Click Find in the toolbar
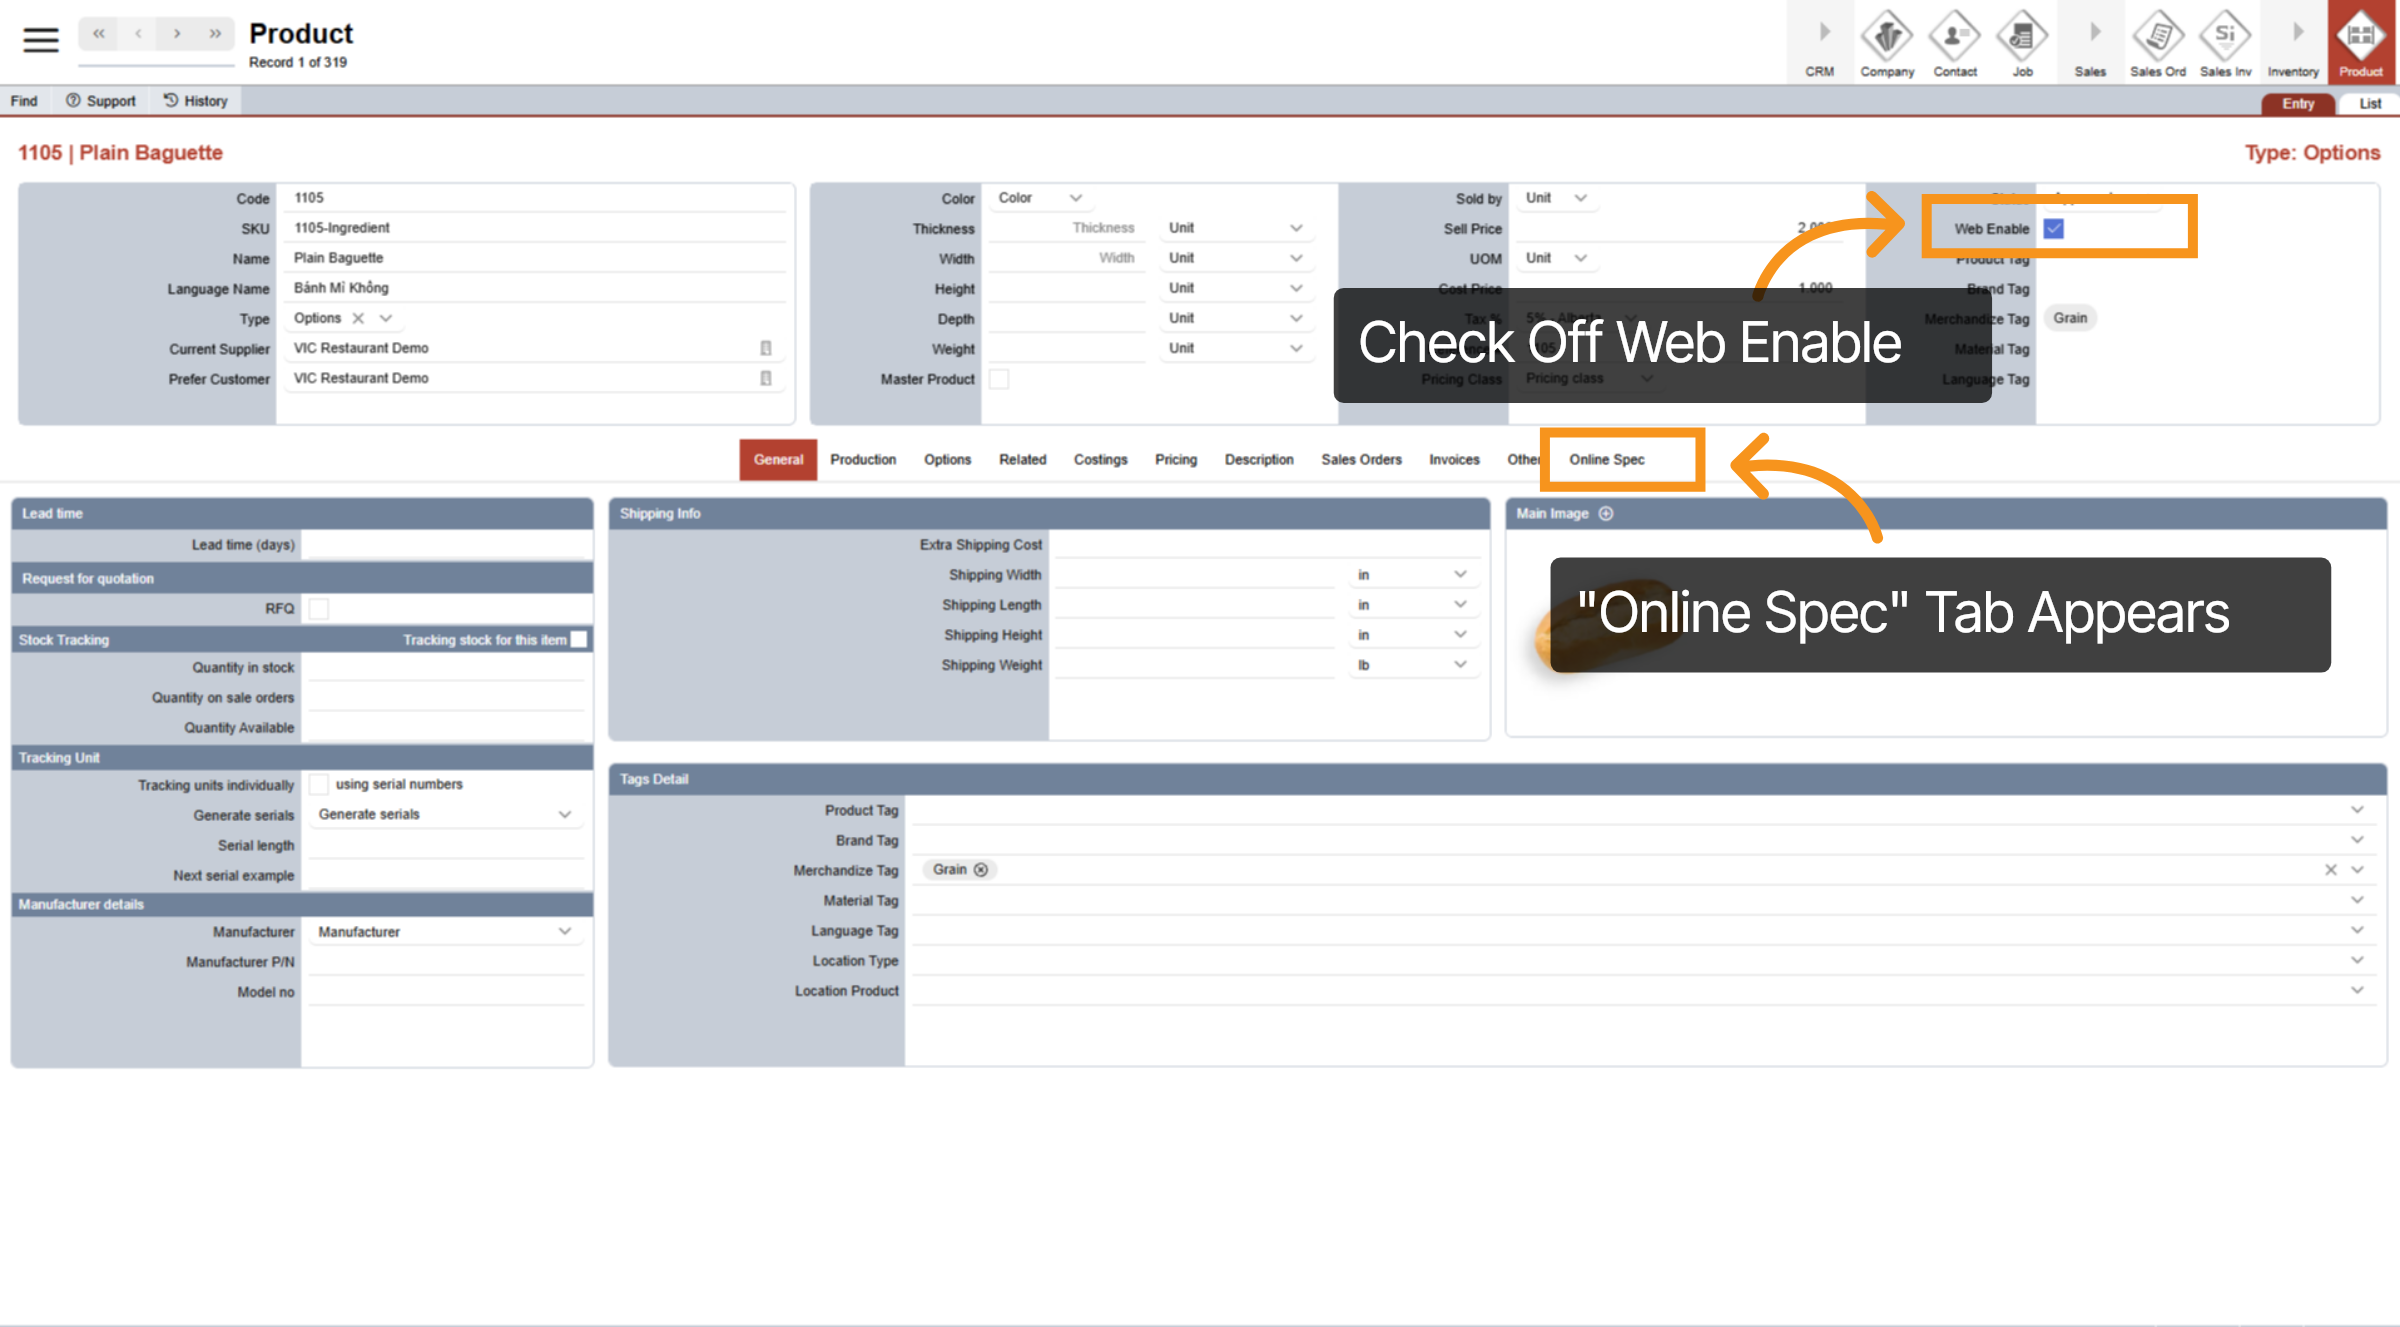 point(24,100)
